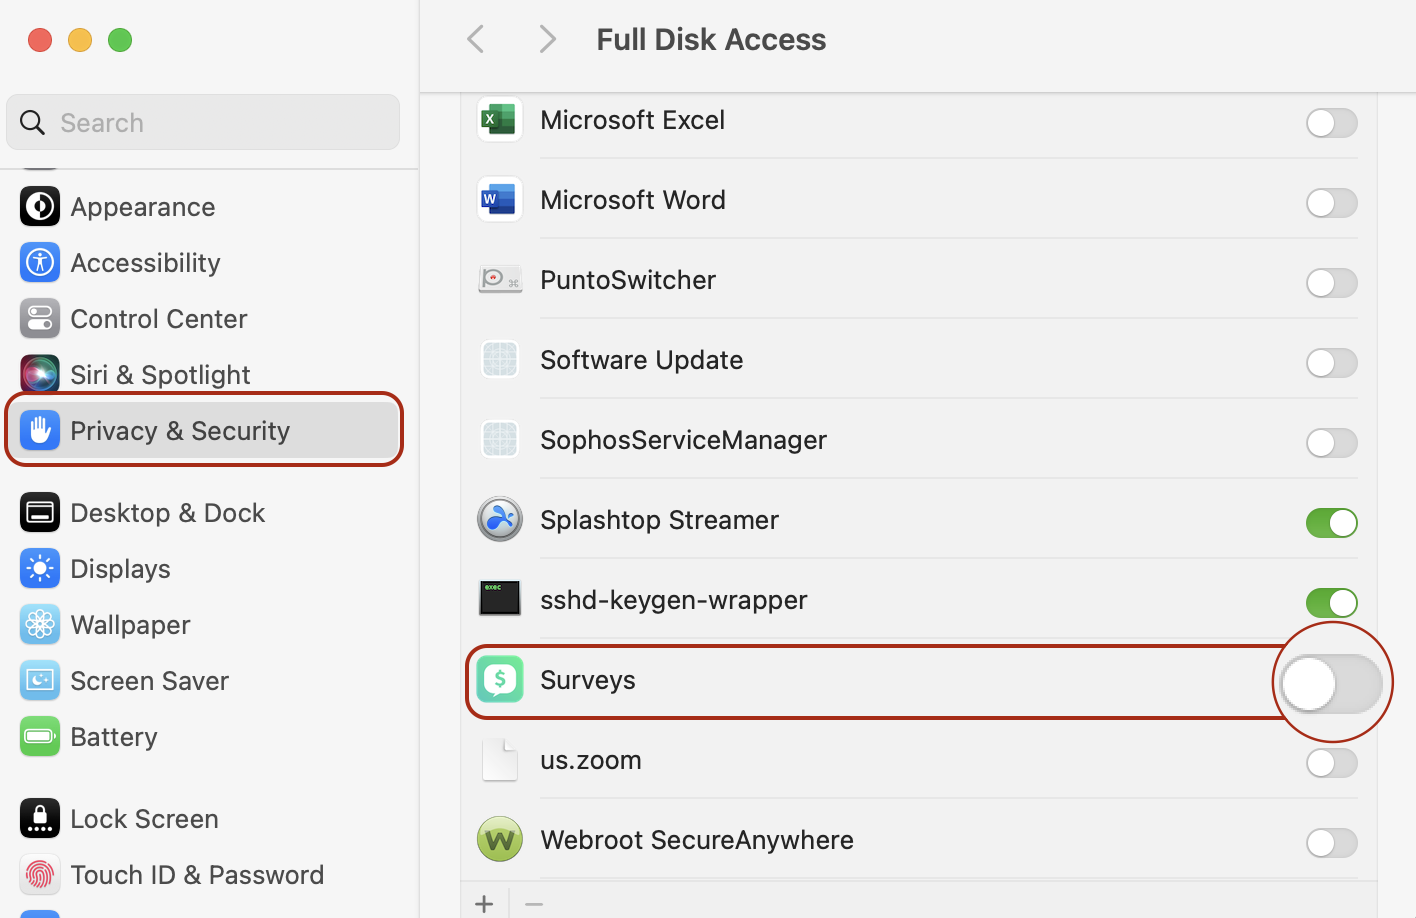
Task: Click the Search input field
Action: [203, 122]
